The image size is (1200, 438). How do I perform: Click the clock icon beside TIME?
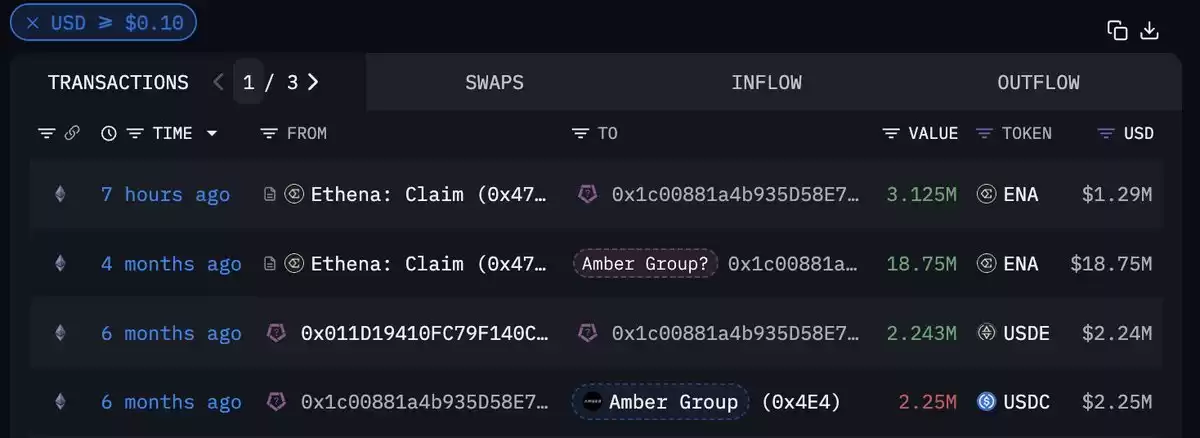tap(109, 133)
